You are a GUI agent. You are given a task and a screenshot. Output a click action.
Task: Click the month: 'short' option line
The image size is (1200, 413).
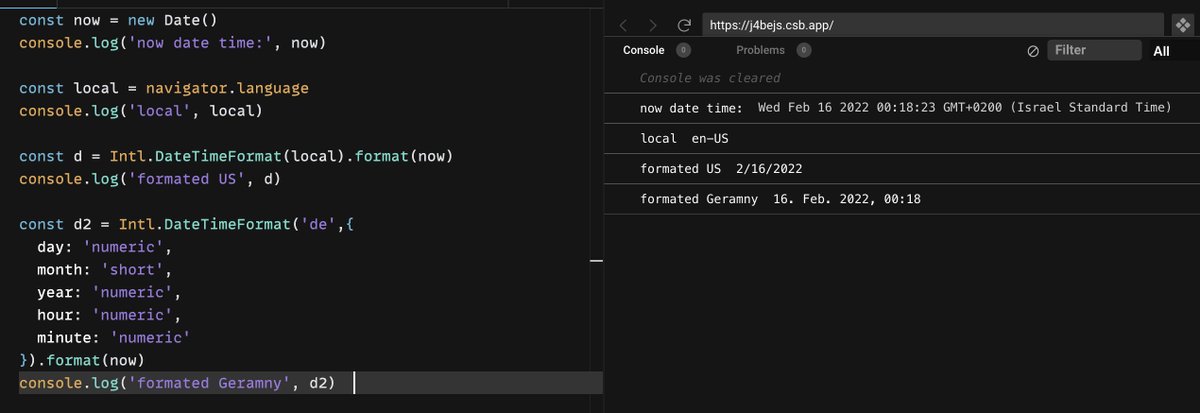tap(105, 270)
